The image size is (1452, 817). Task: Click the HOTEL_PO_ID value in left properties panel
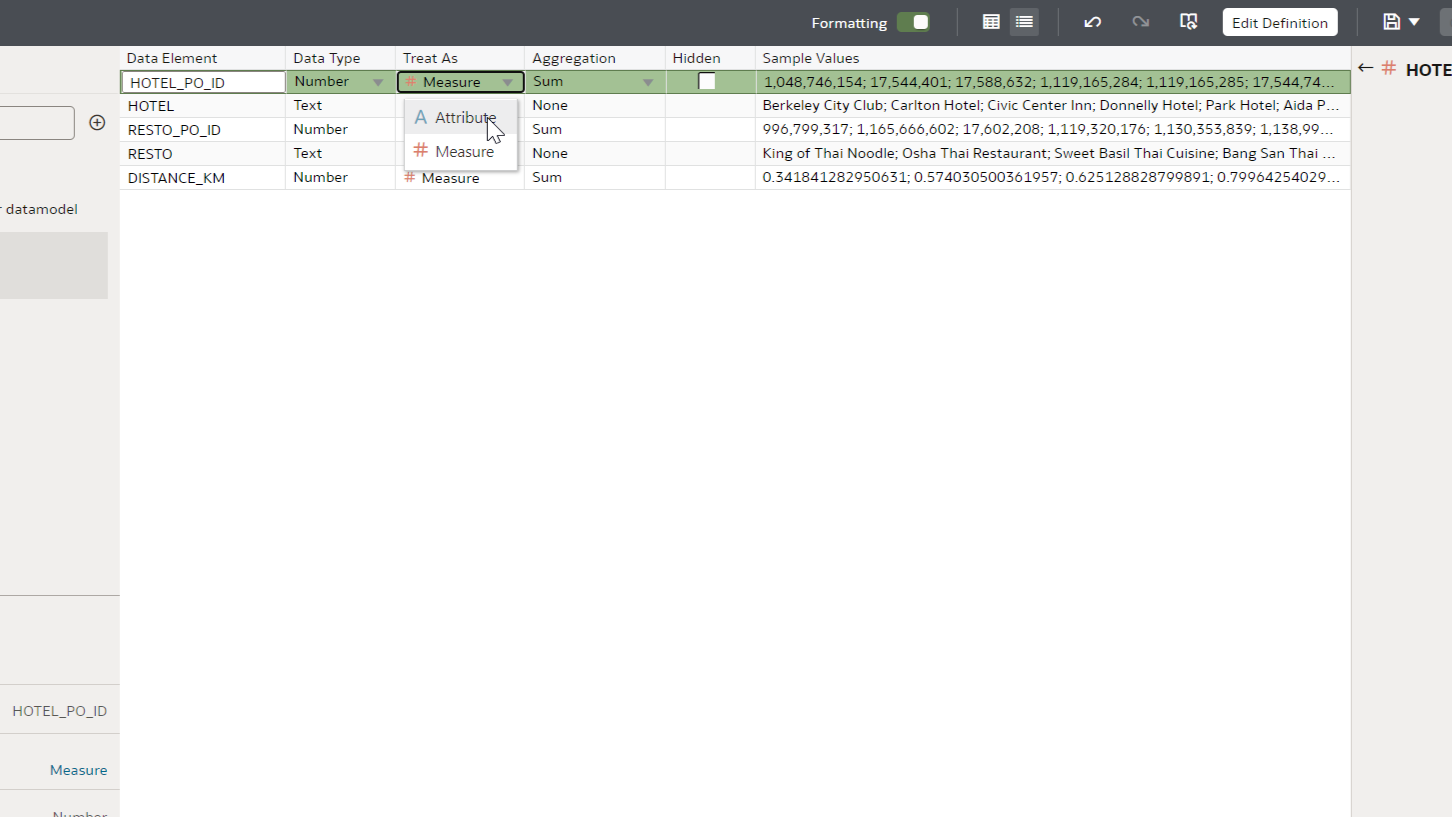click(59, 711)
